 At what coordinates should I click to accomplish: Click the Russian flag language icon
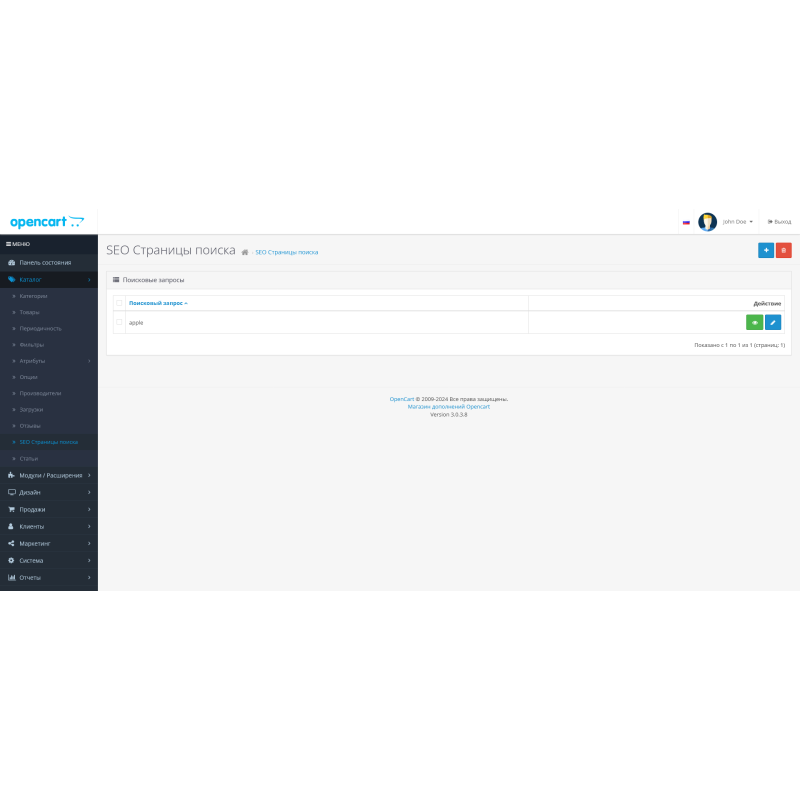tap(686, 222)
